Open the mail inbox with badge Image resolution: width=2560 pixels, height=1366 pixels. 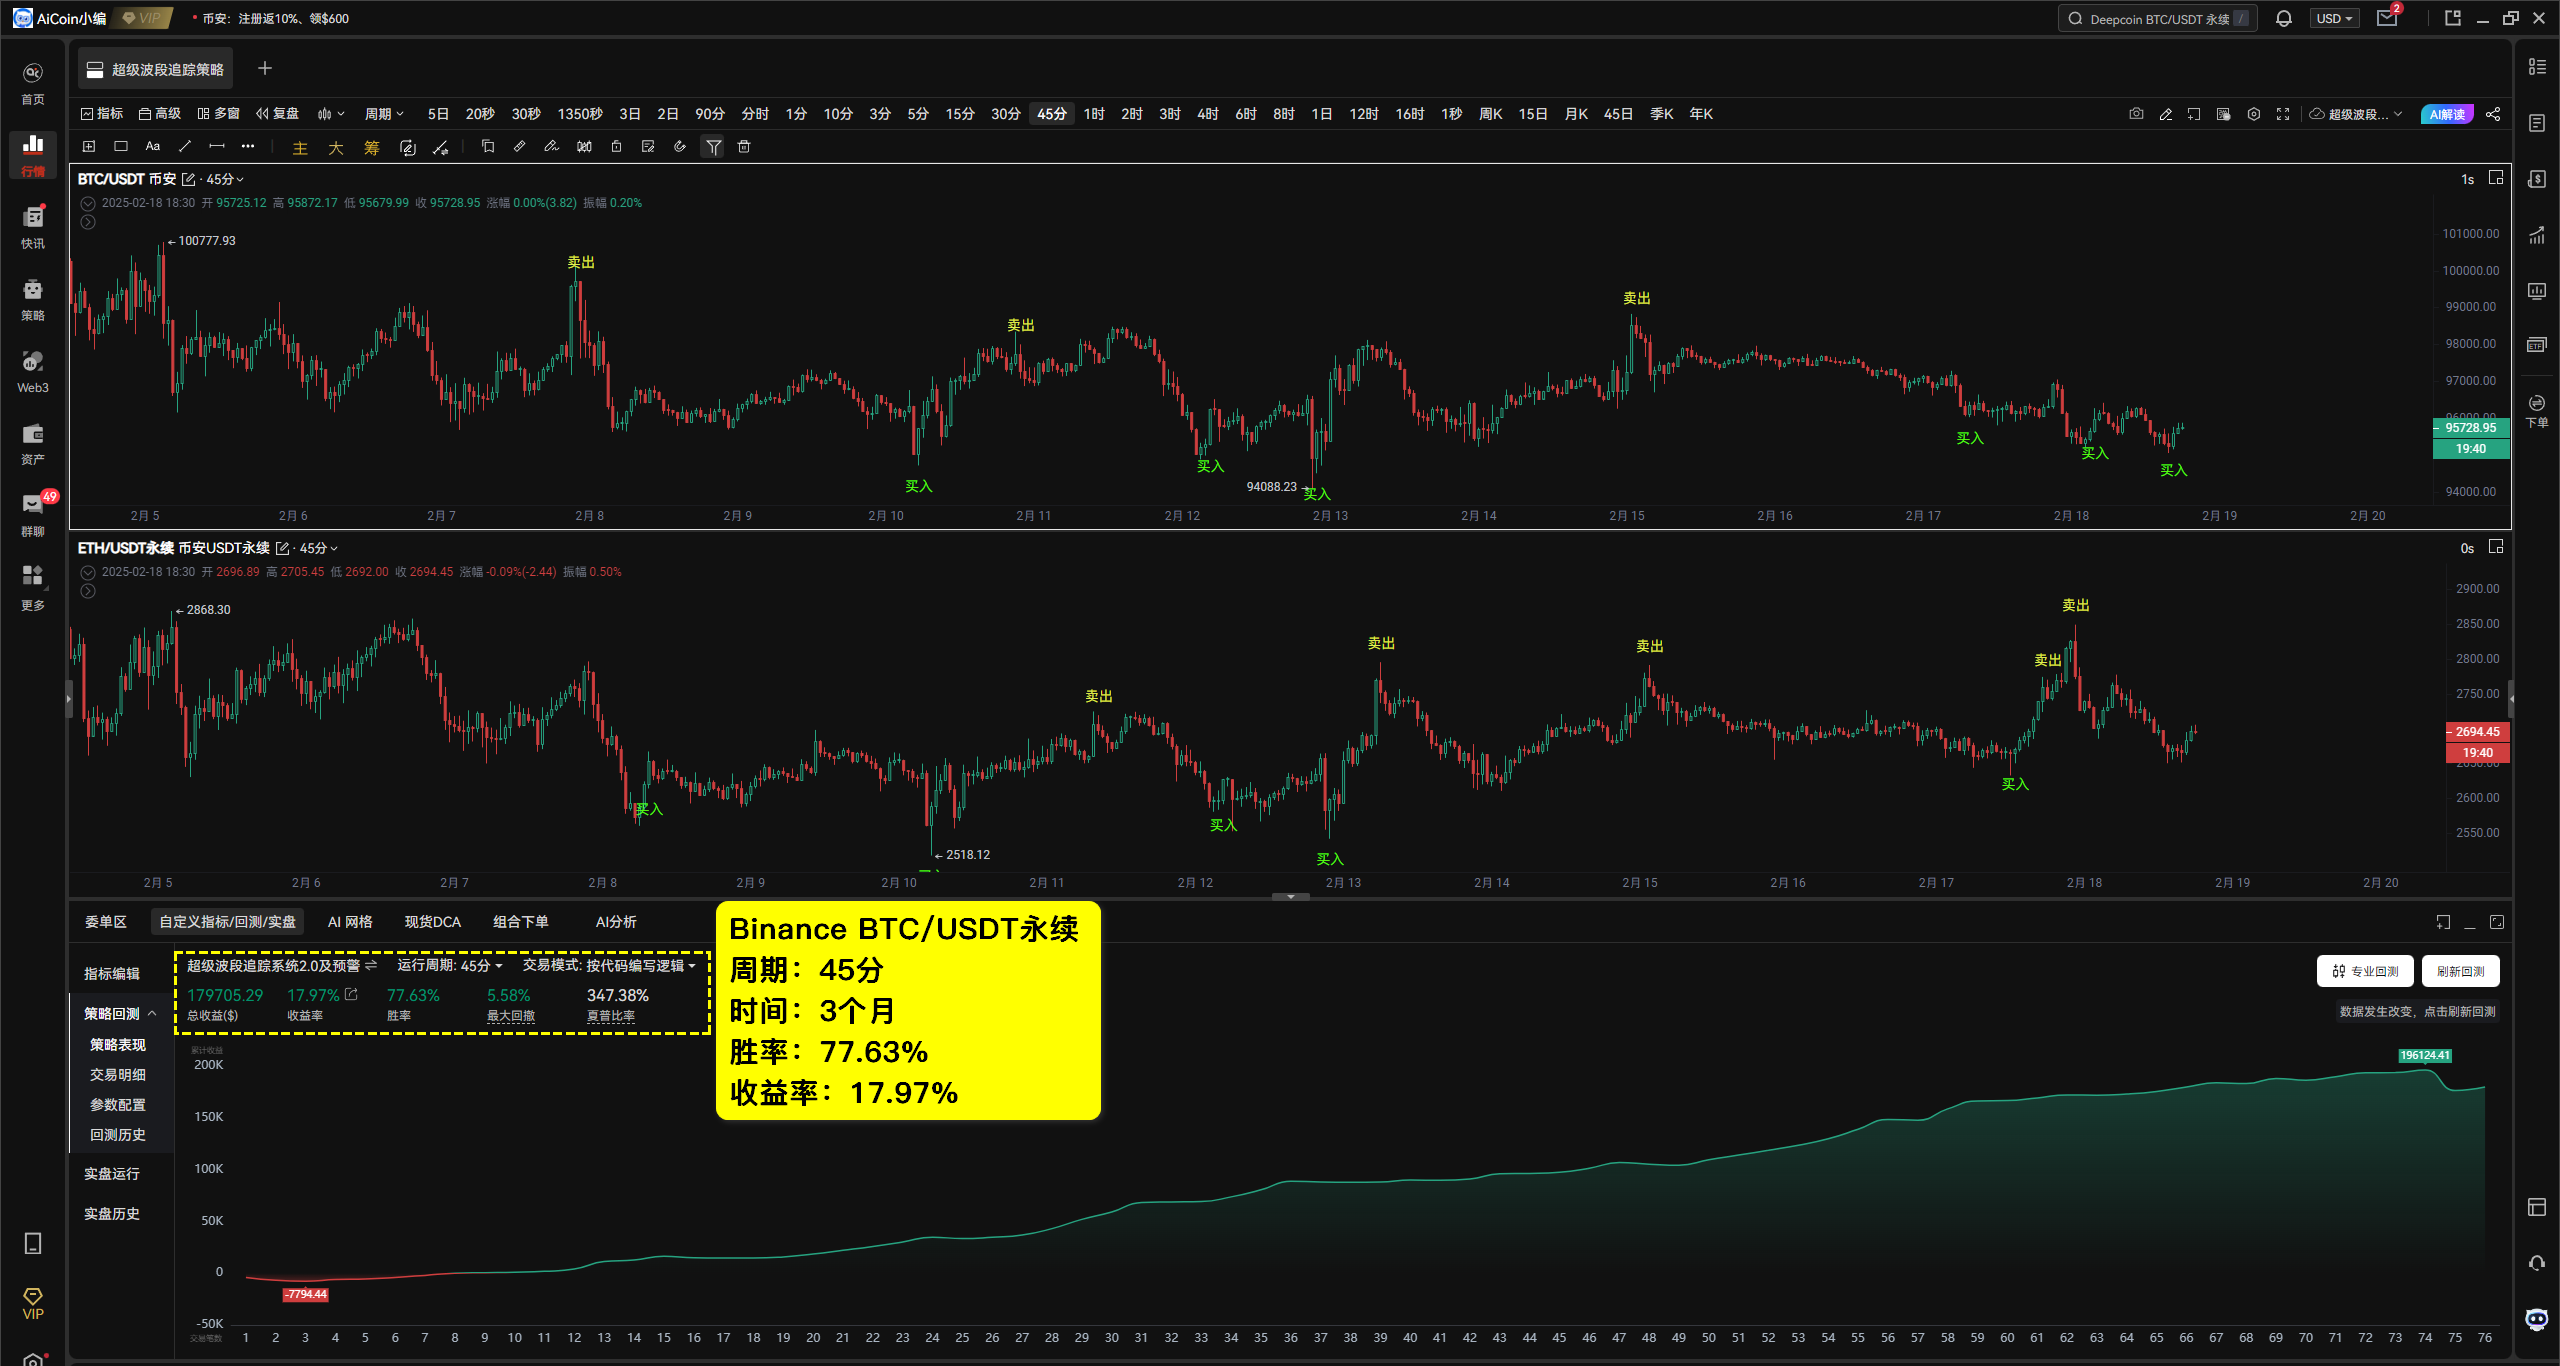click(2387, 18)
